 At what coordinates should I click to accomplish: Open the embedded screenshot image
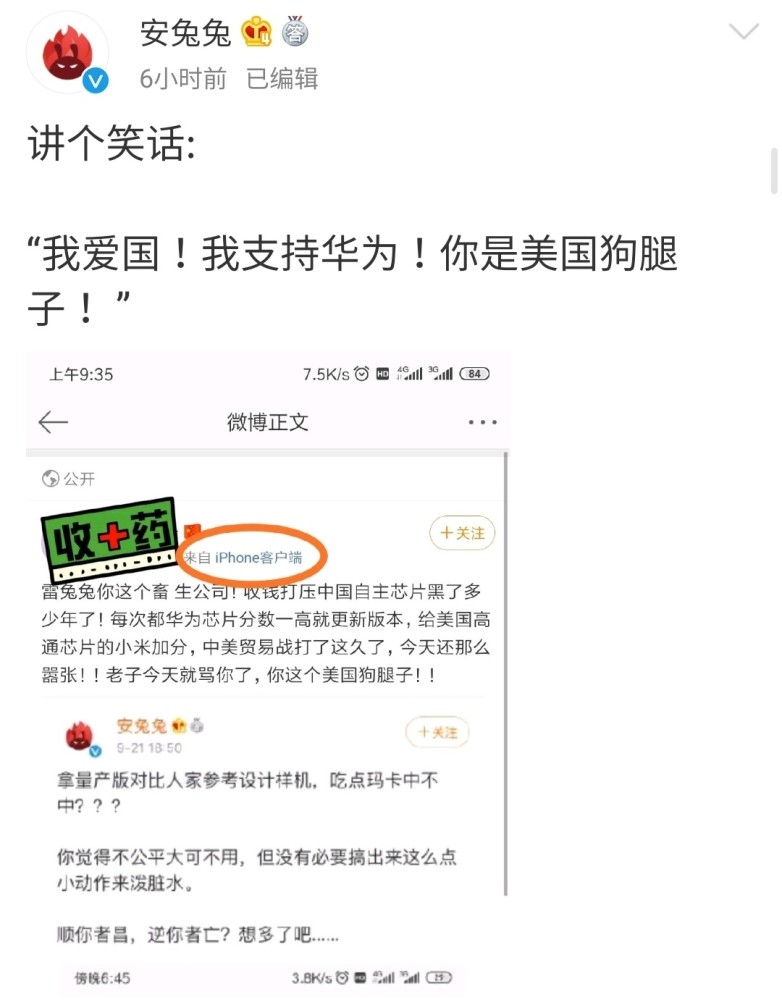[x=268, y=674]
